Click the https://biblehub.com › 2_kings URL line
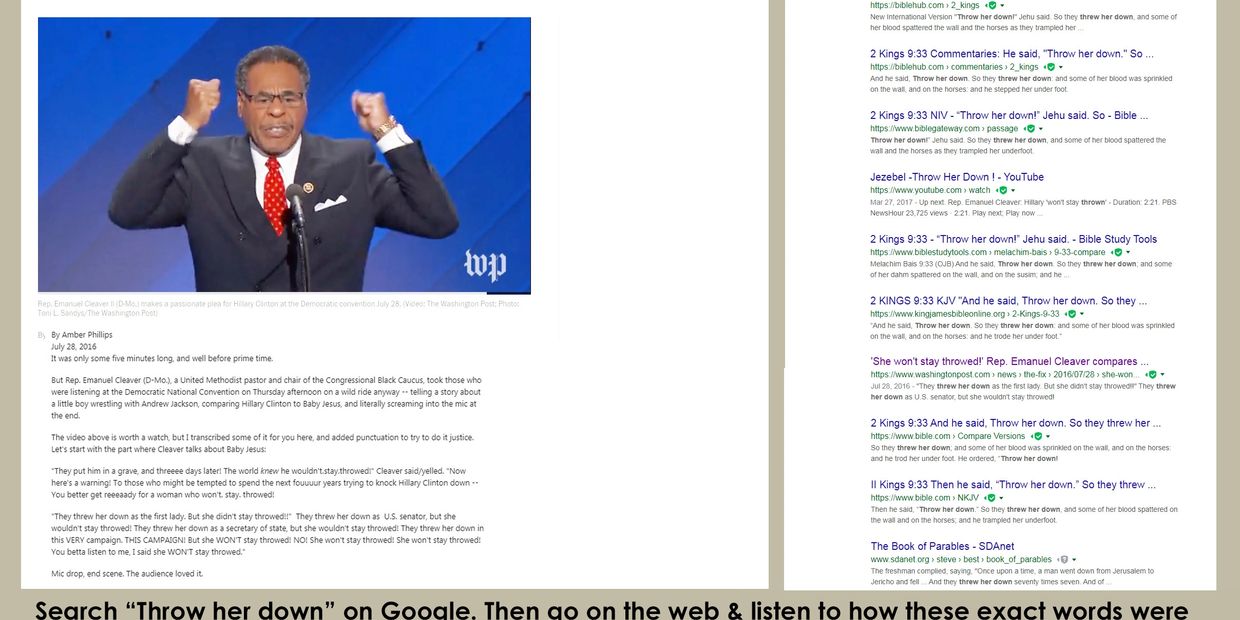This screenshot has width=1240, height=620. [925, 6]
